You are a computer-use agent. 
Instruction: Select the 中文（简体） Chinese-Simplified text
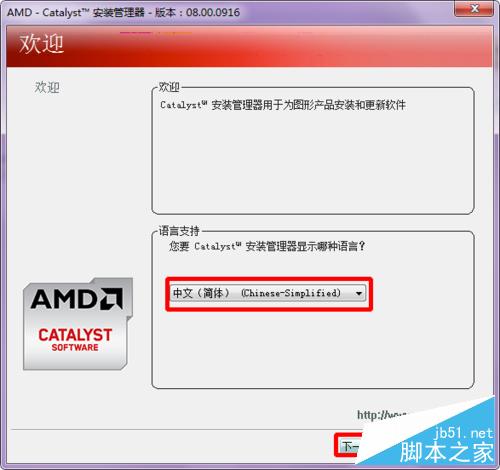point(257,293)
